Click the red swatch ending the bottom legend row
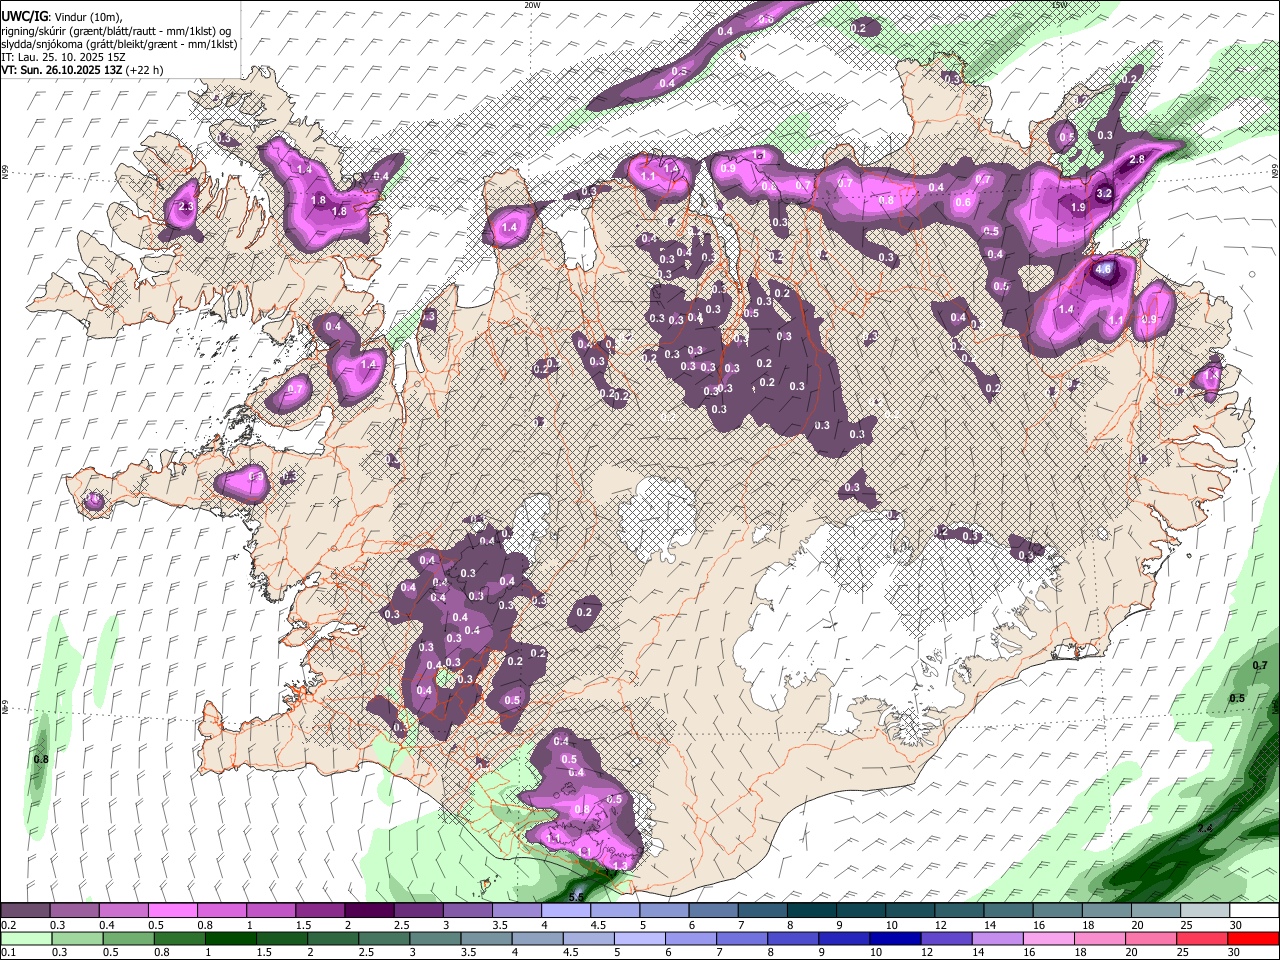This screenshot has height=960, width=1280. pyautogui.click(x=1253, y=938)
